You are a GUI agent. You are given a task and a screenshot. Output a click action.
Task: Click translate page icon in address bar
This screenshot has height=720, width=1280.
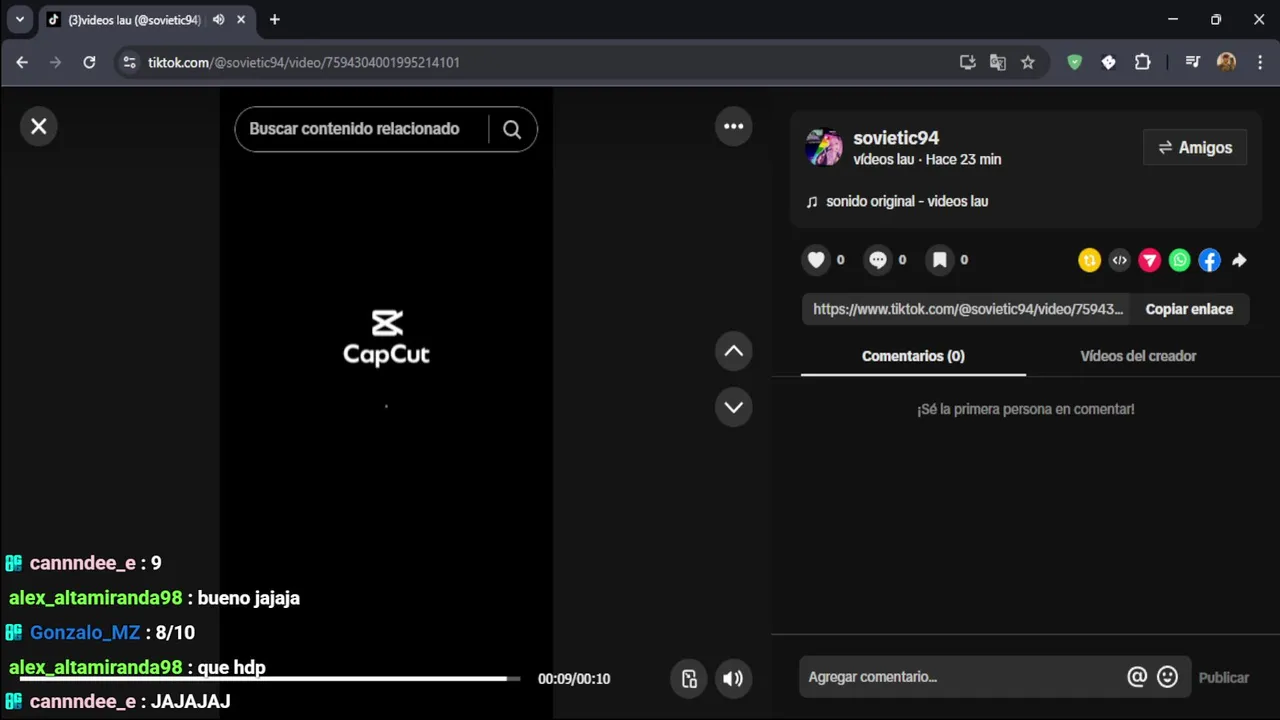[x=997, y=62]
